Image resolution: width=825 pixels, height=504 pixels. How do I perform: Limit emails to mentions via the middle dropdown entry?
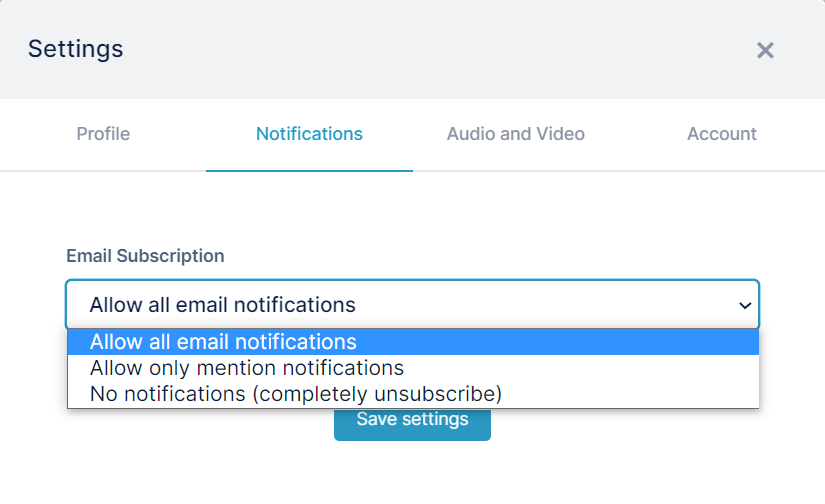pos(413,368)
